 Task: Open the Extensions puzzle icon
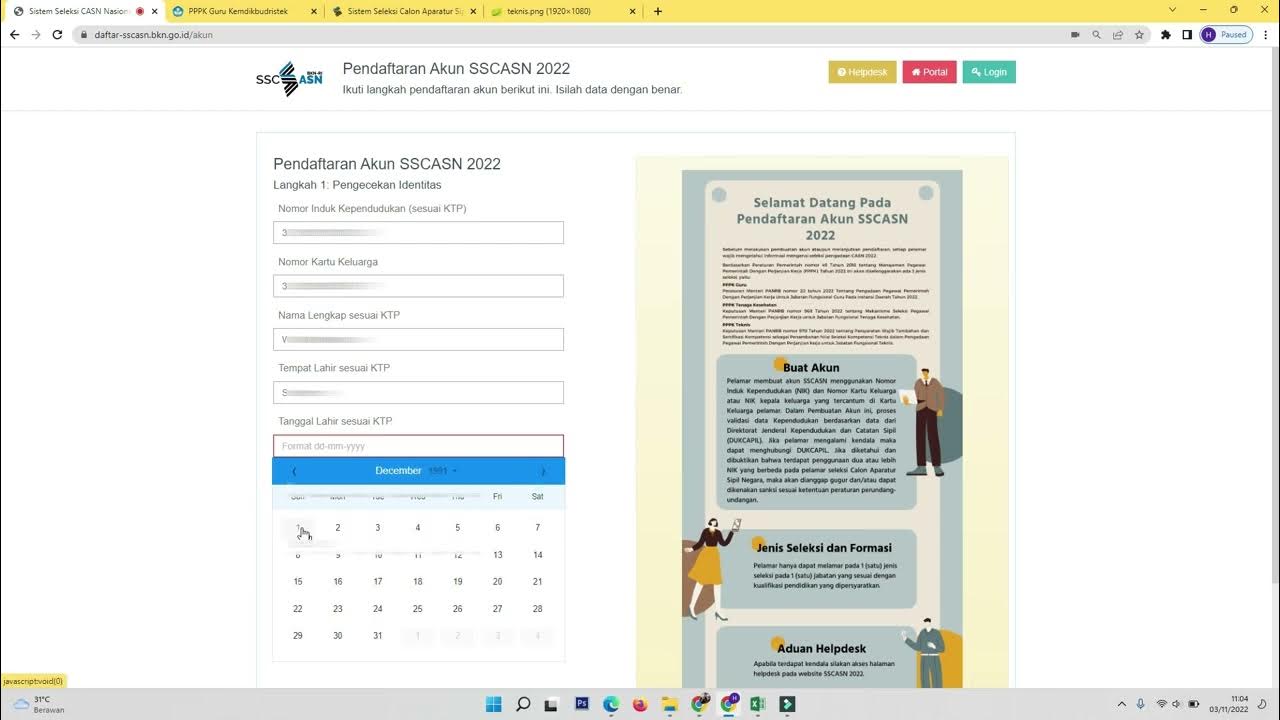click(1166, 34)
